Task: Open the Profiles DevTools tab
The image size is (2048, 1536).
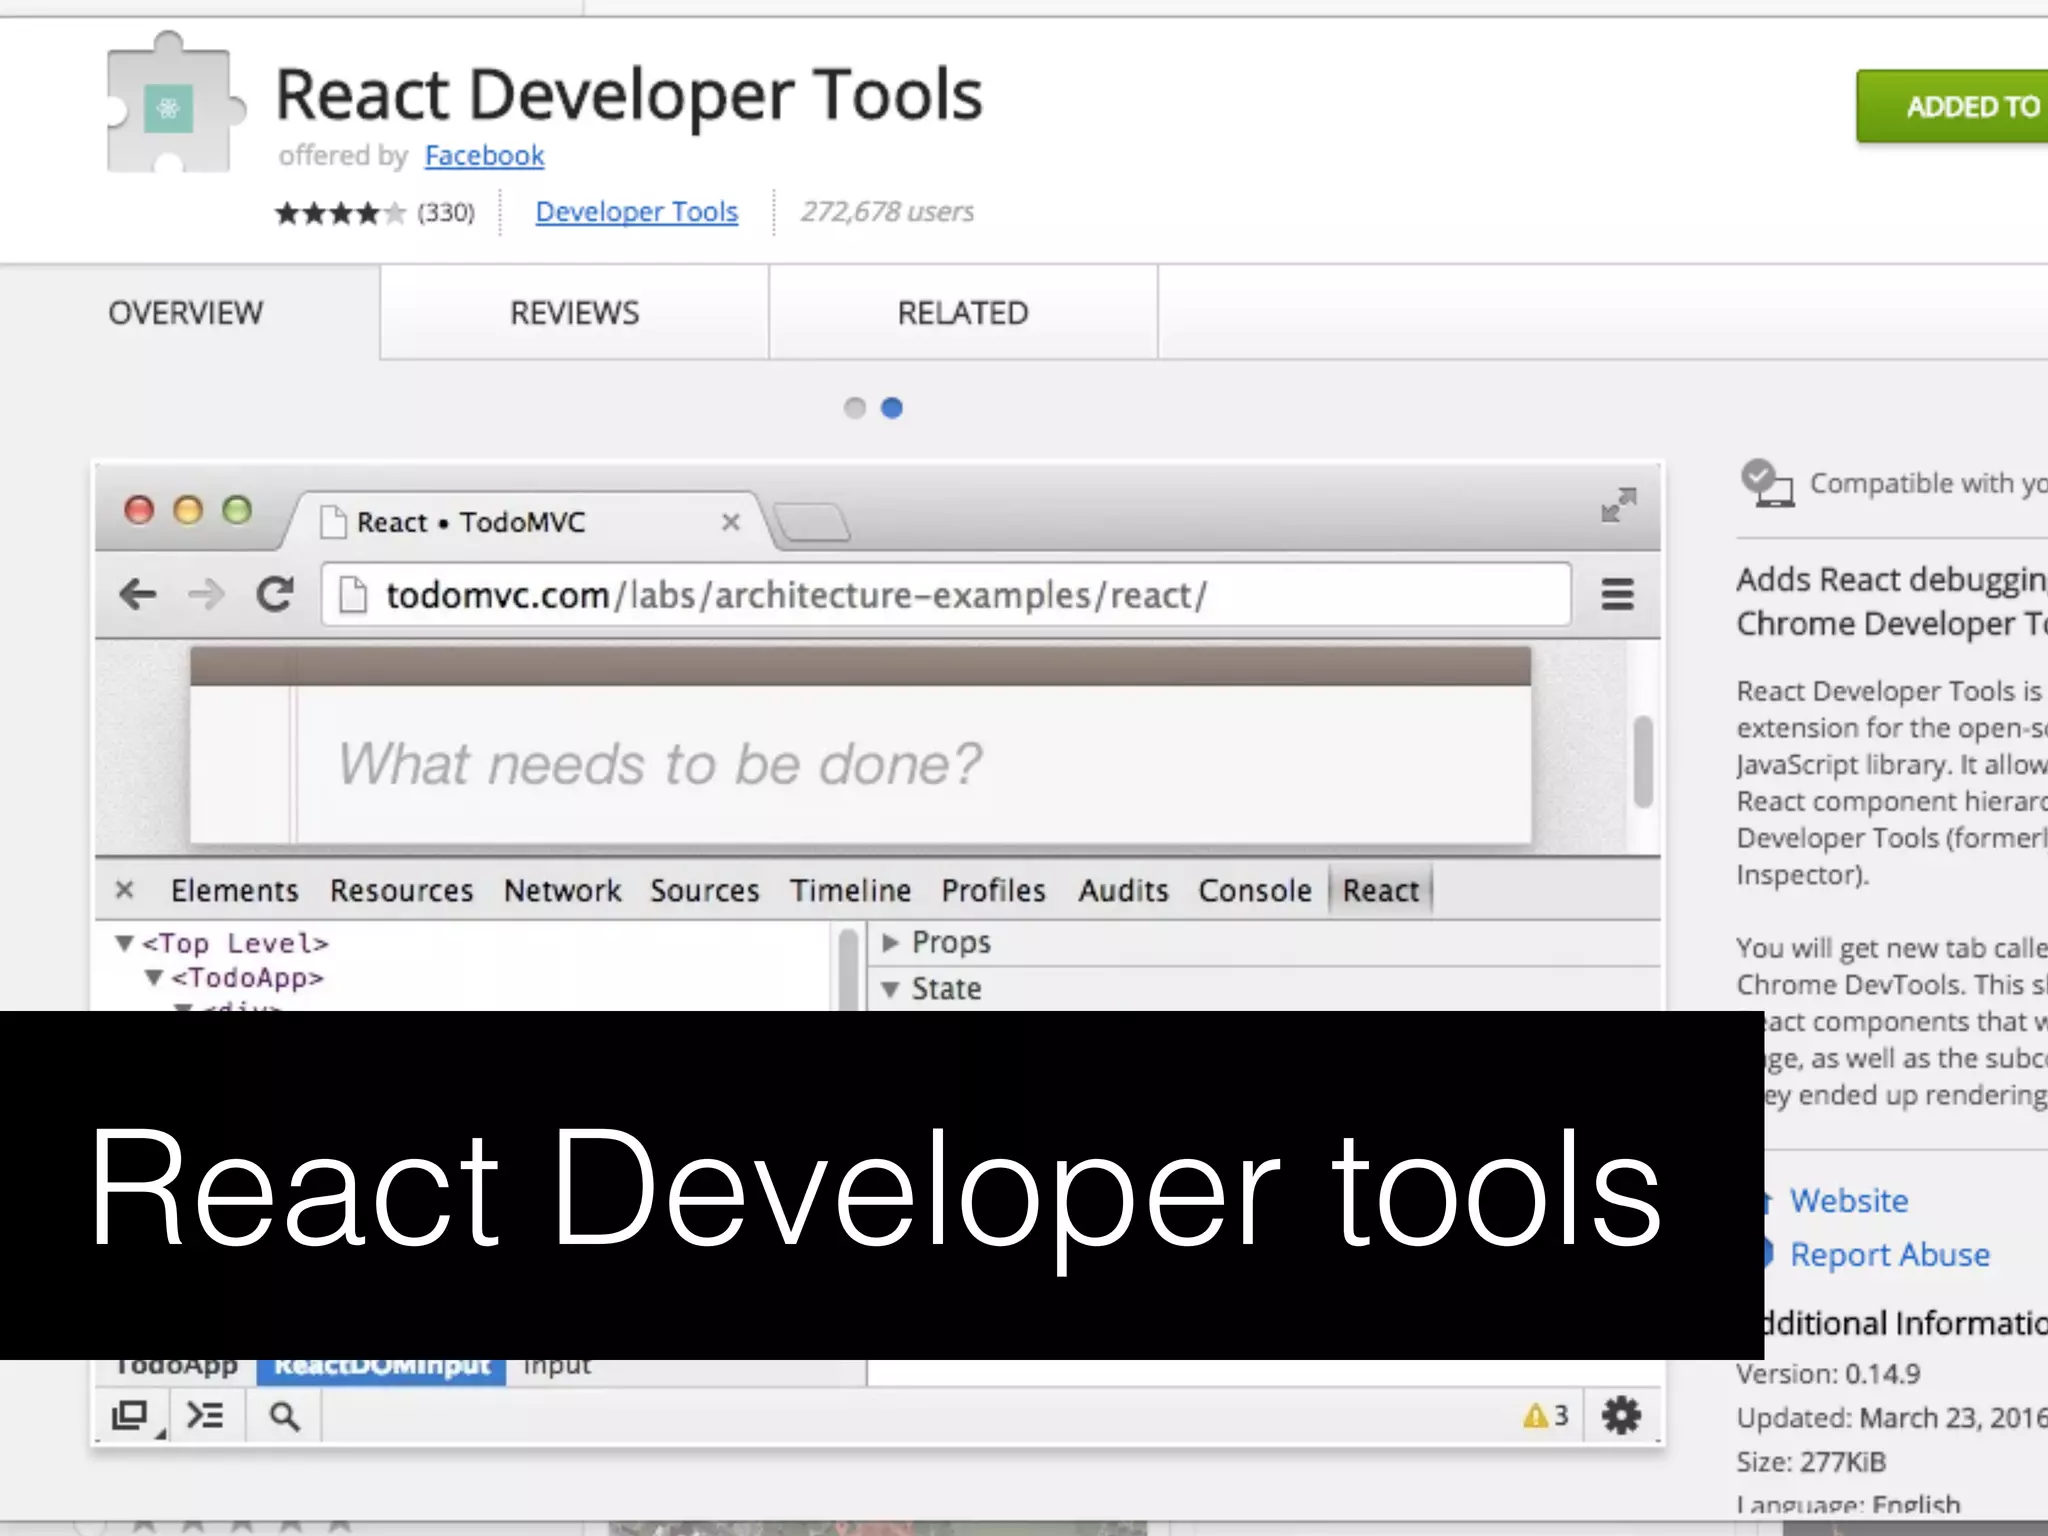Action: tap(993, 890)
